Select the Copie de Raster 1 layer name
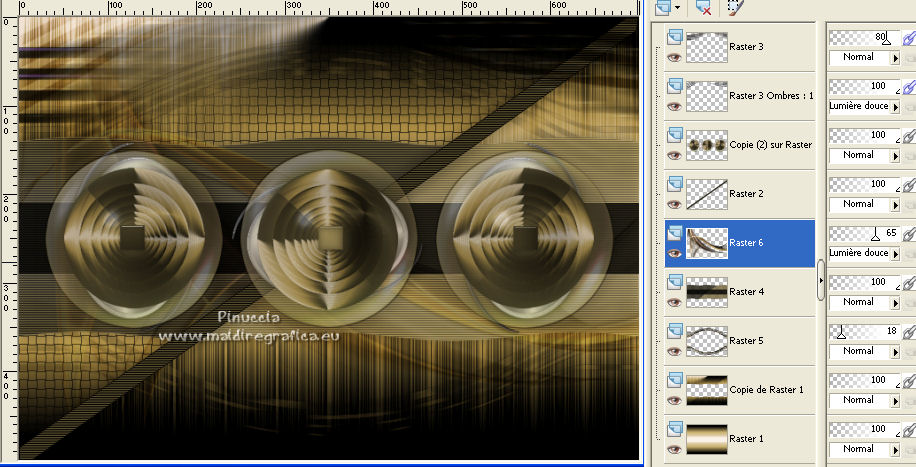The height and width of the screenshot is (467, 916). pos(766,390)
